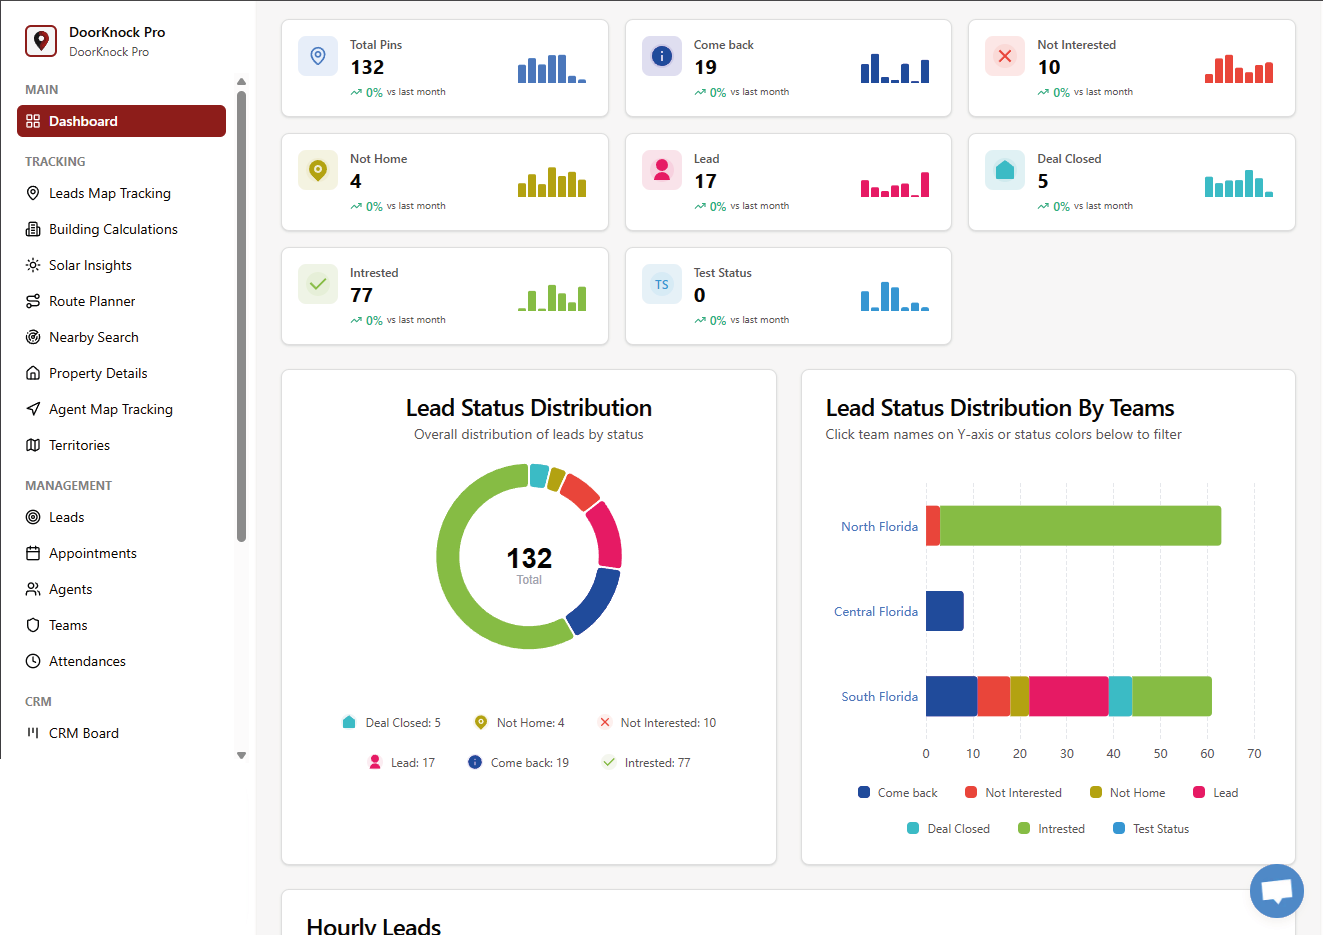Click the Leads target icon in sidebar
Screen dimensions: 1323x935
pyautogui.click(x=33, y=517)
